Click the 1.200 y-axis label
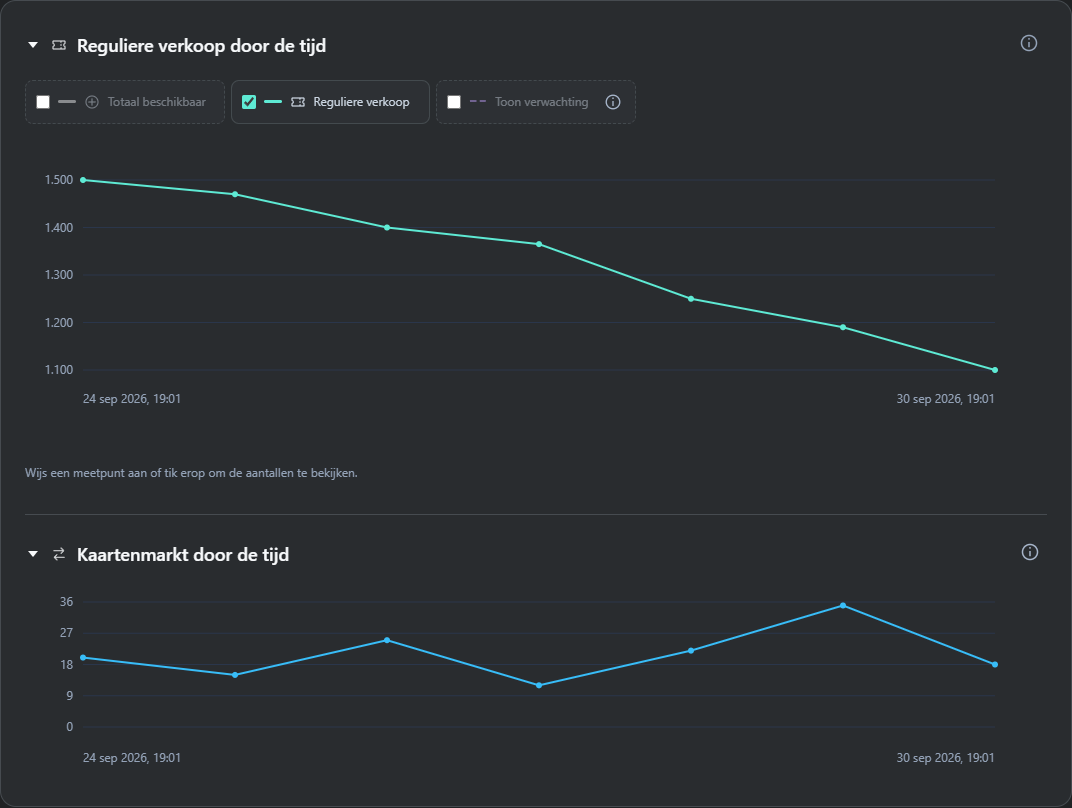The height and width of the screenshot is (808, 1072). 59,323
